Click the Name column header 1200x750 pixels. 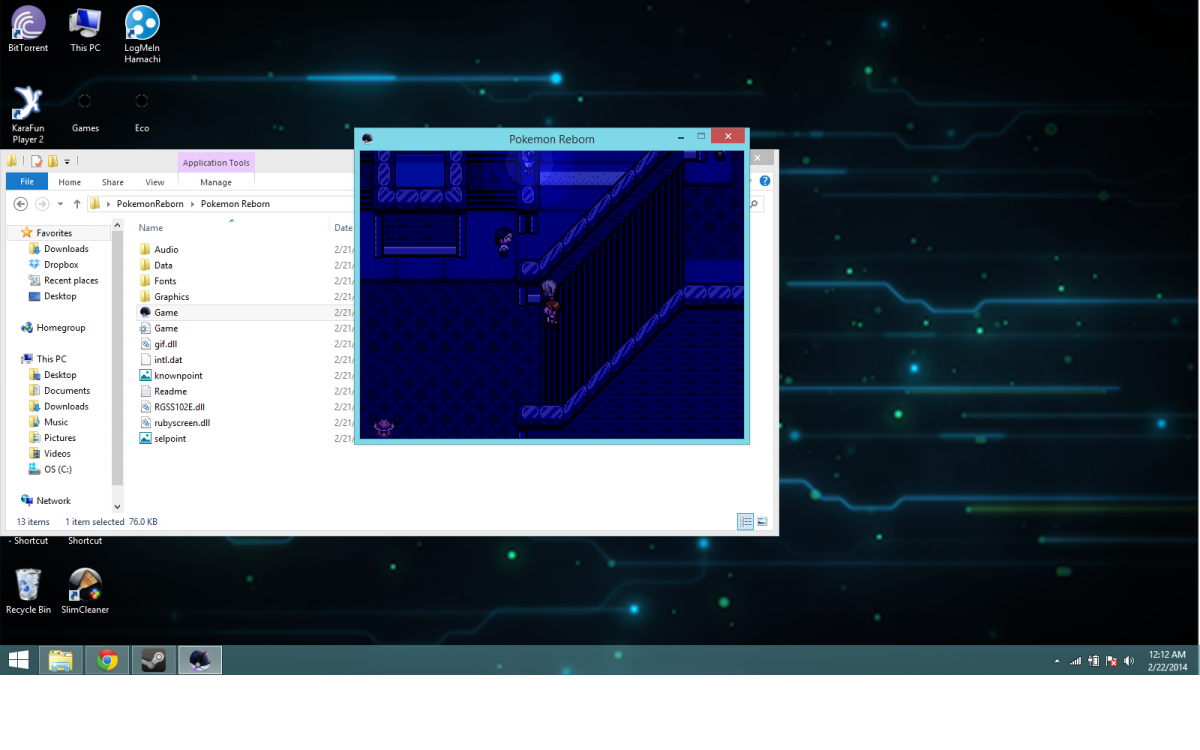(x=151, y=228)
